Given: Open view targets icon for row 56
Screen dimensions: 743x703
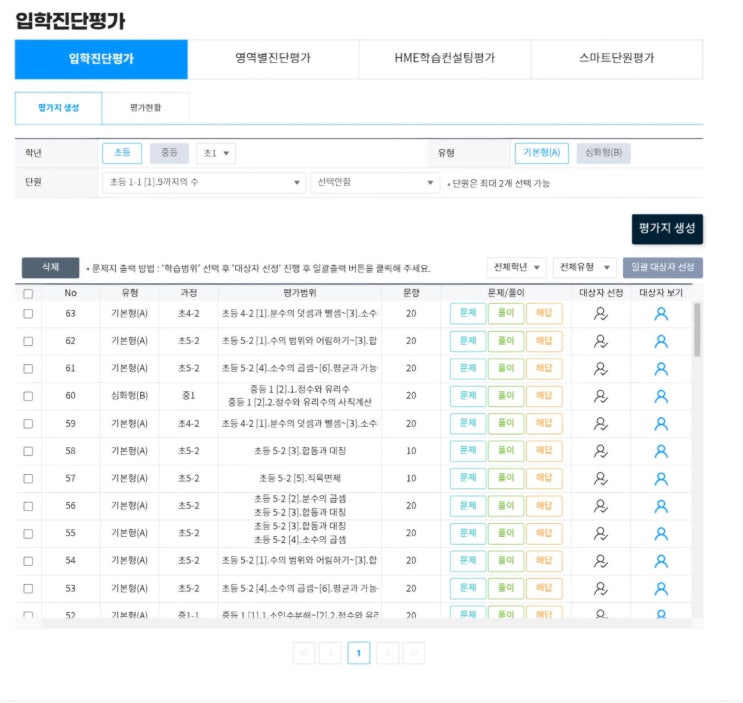Looking at the screenshot, I should point(660,506).
